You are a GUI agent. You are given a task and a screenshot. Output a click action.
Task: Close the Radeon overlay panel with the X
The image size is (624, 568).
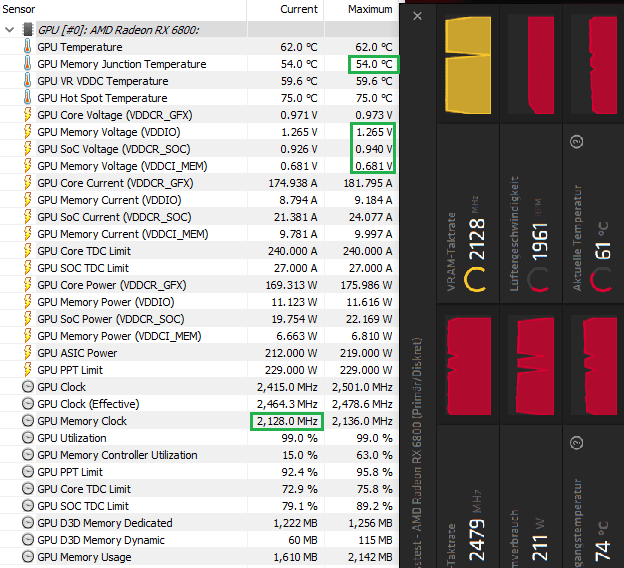pos(417,16)
